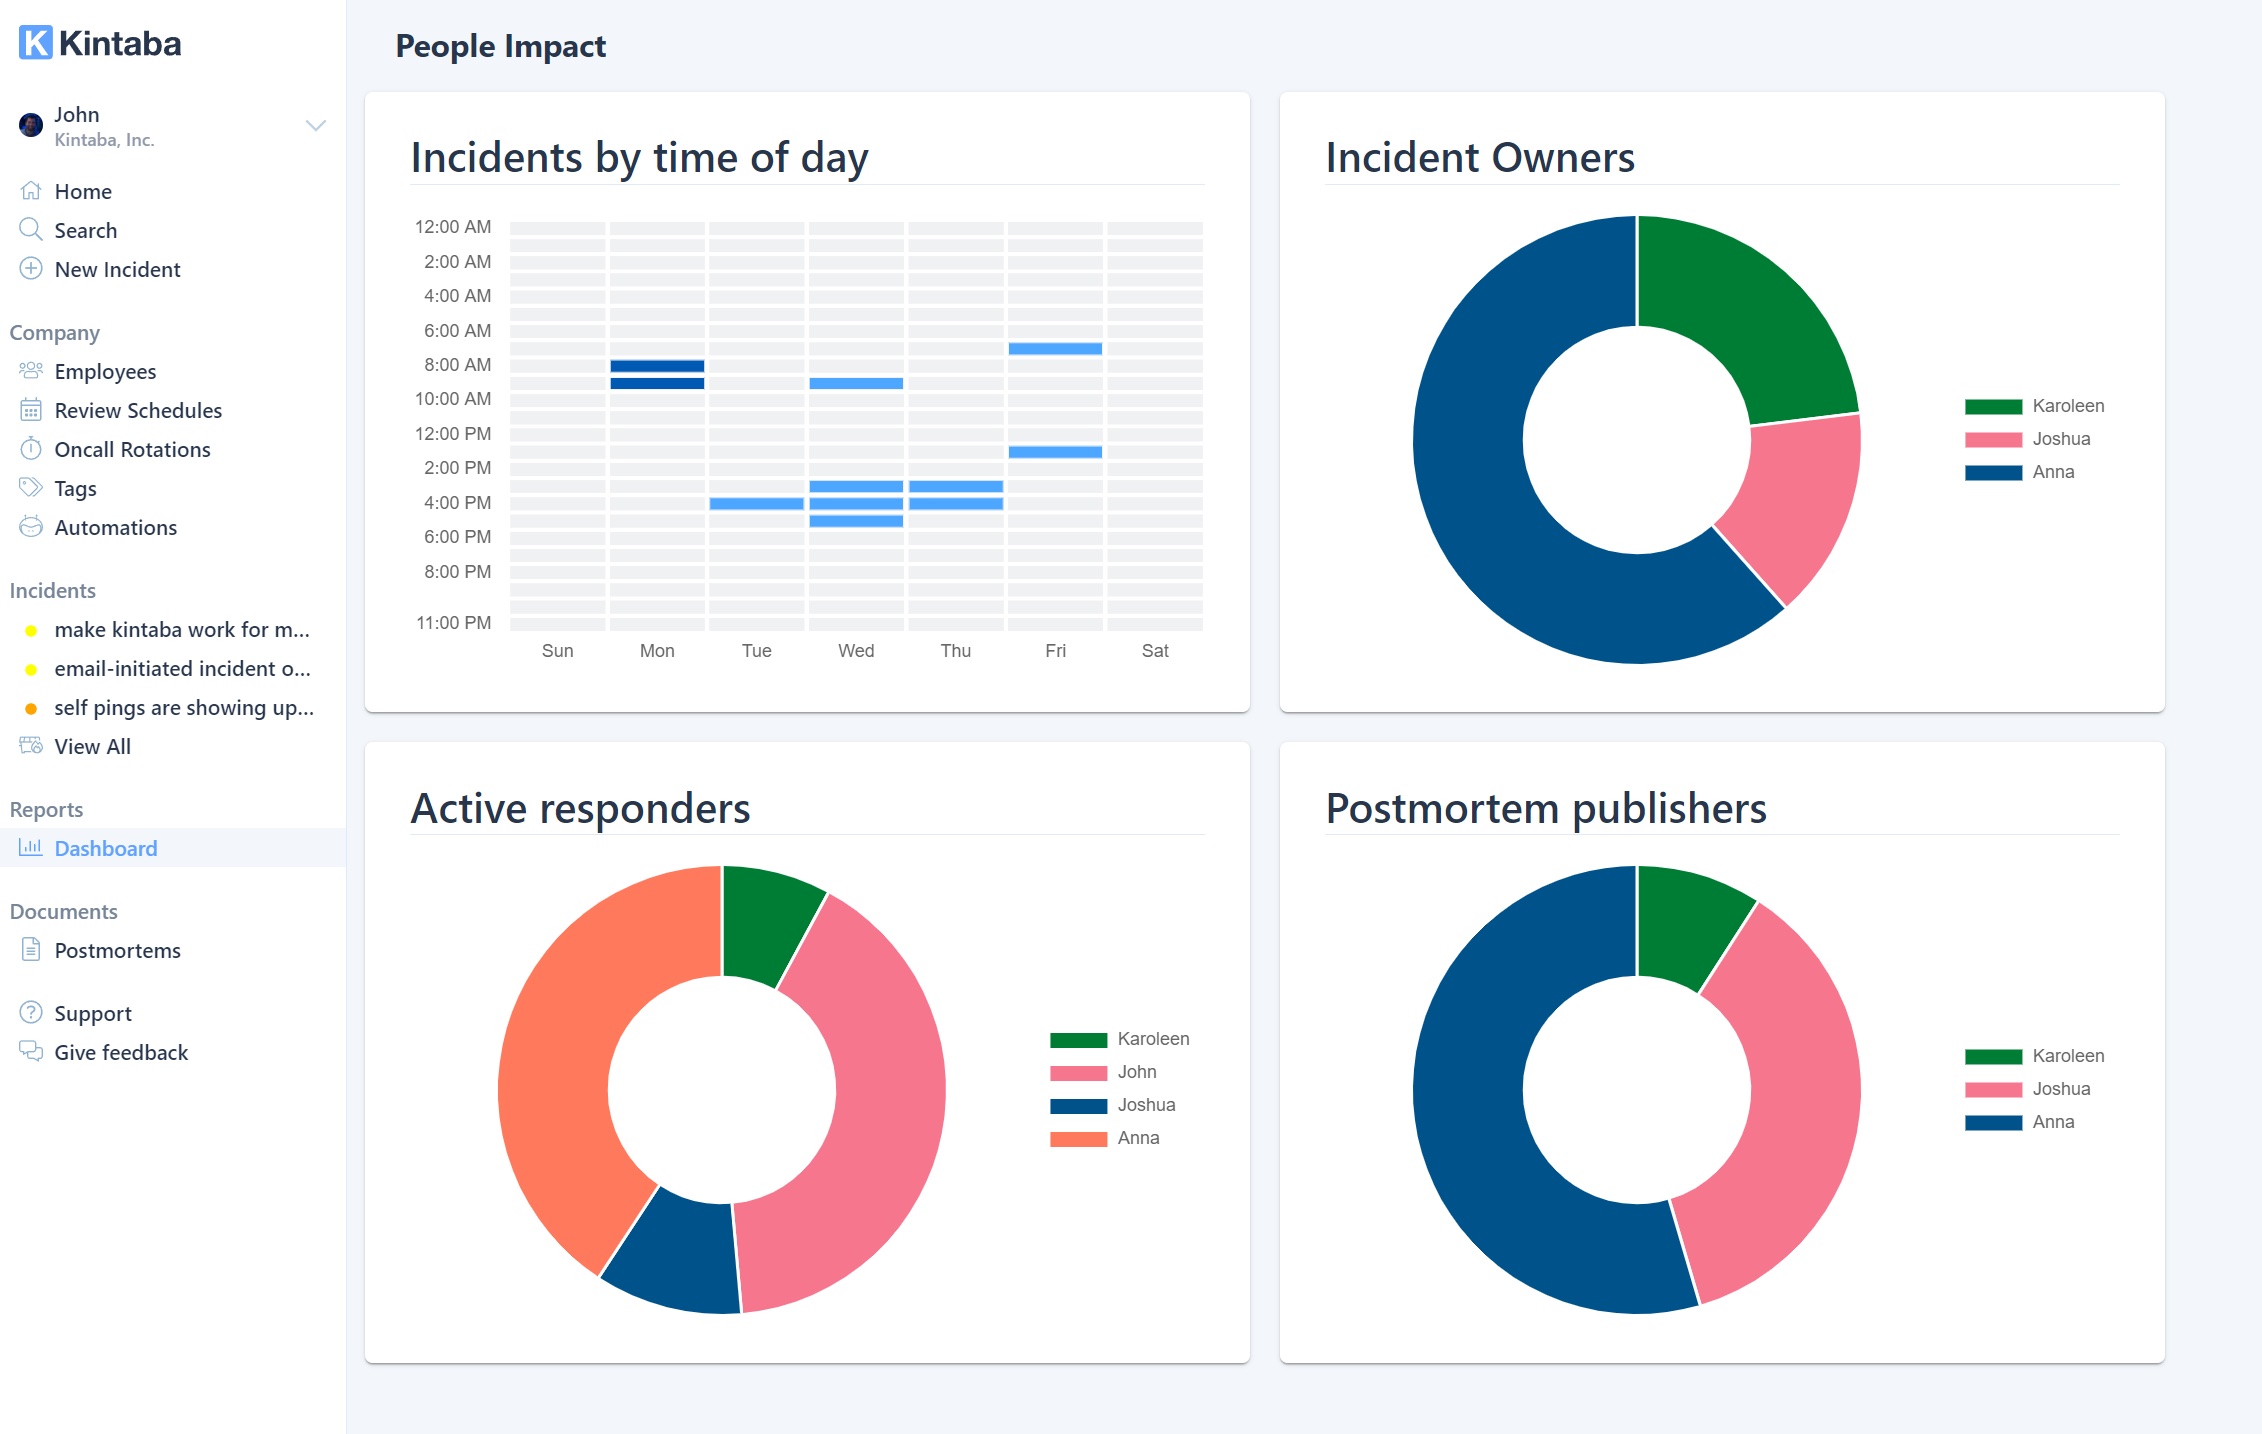Open the Dashboard reports item
This screenshot has height=1434, width=2262.
point(105,848)
